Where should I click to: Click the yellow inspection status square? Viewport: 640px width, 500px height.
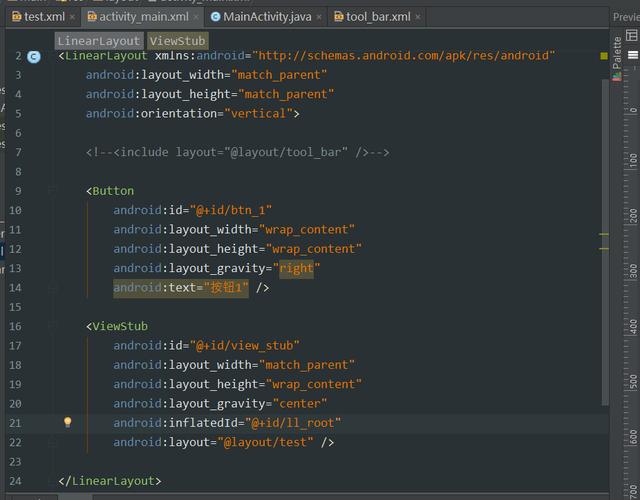click(604, 56)
